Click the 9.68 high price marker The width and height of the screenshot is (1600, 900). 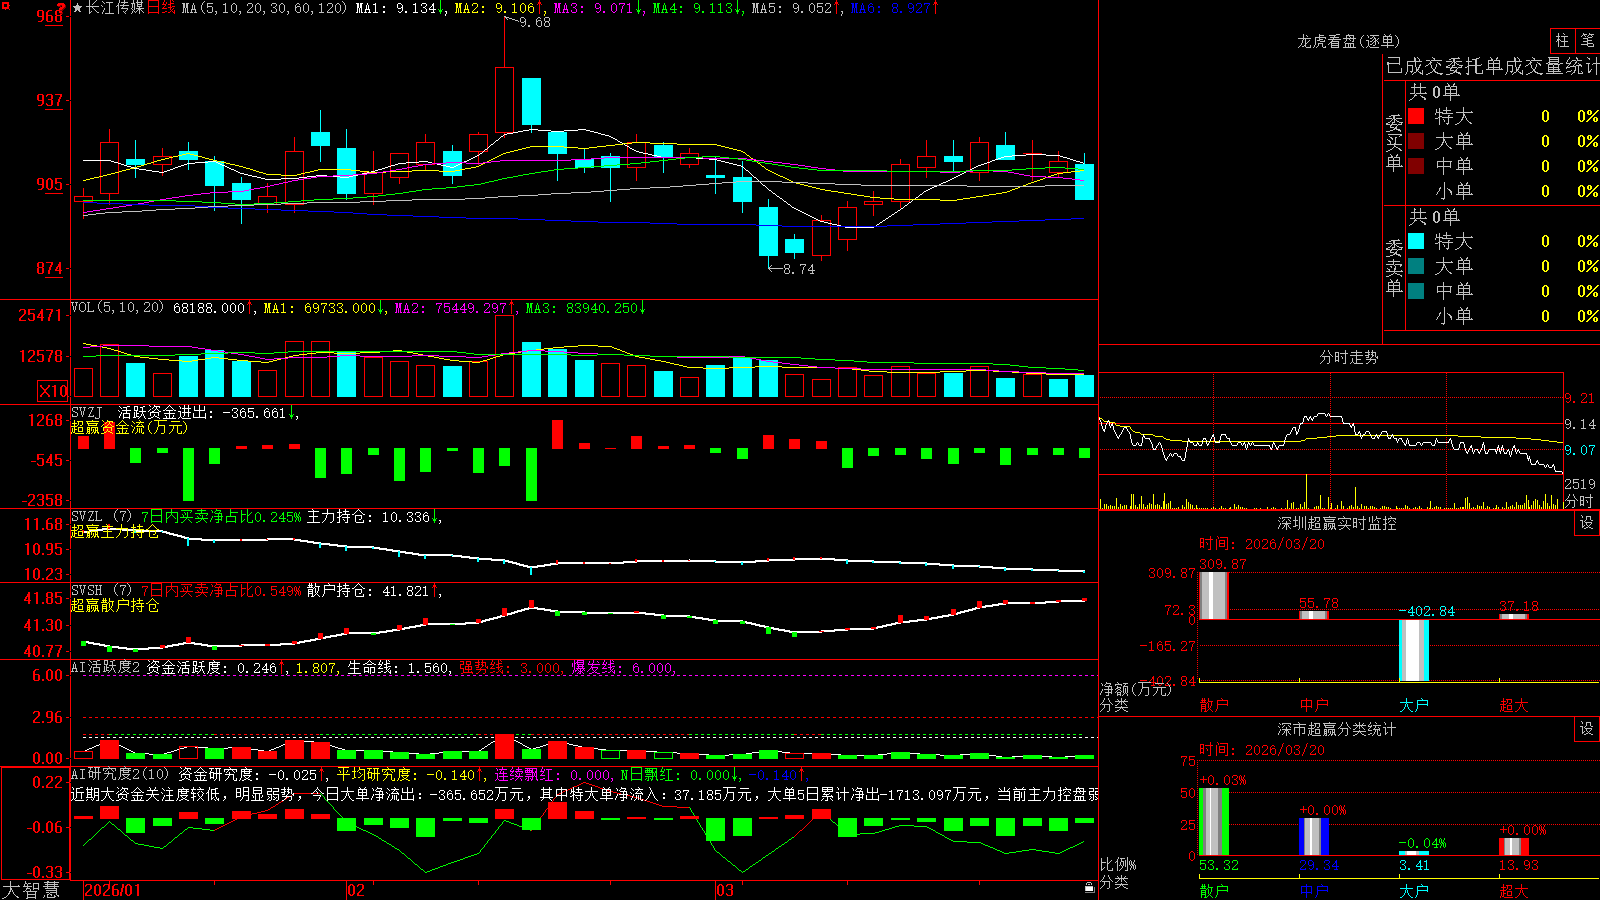(535, 22)
